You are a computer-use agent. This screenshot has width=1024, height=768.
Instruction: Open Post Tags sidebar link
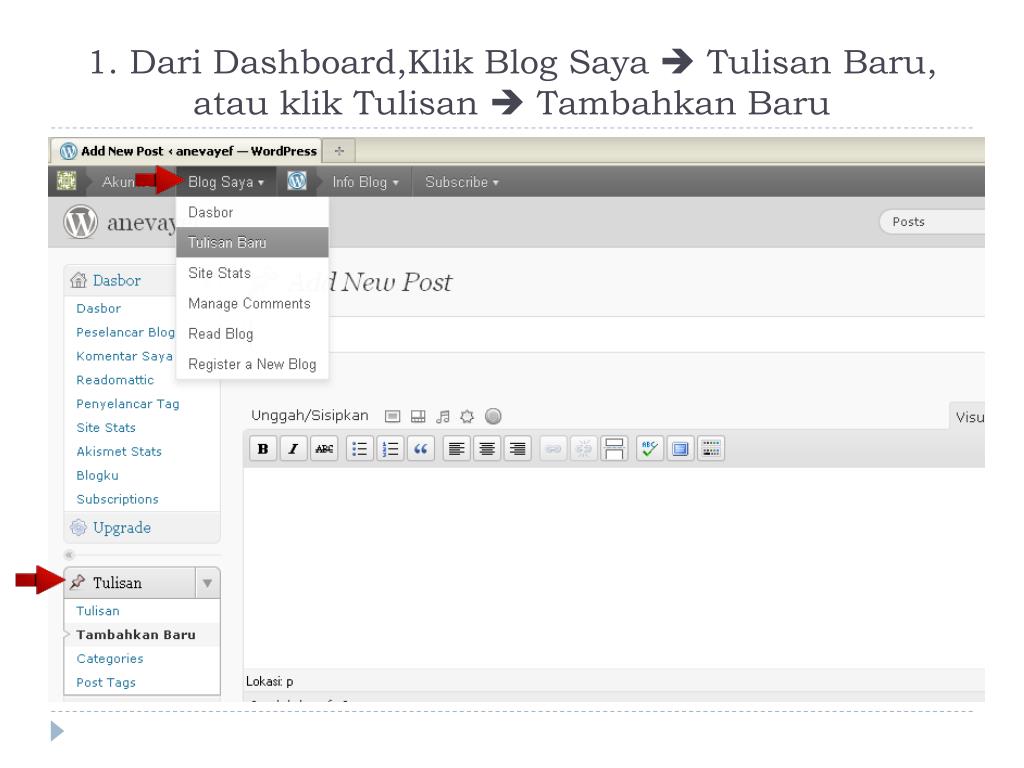click(106, 682)
